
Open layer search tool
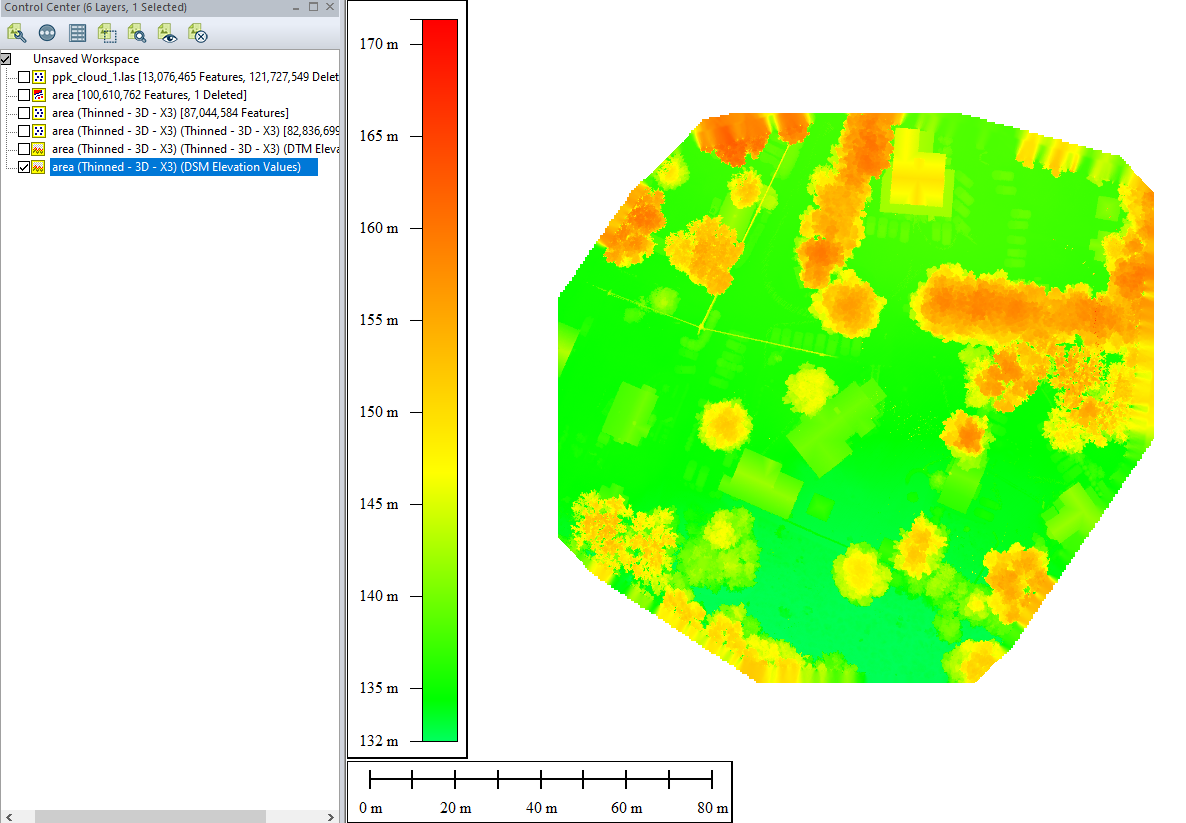coord(137,33)
